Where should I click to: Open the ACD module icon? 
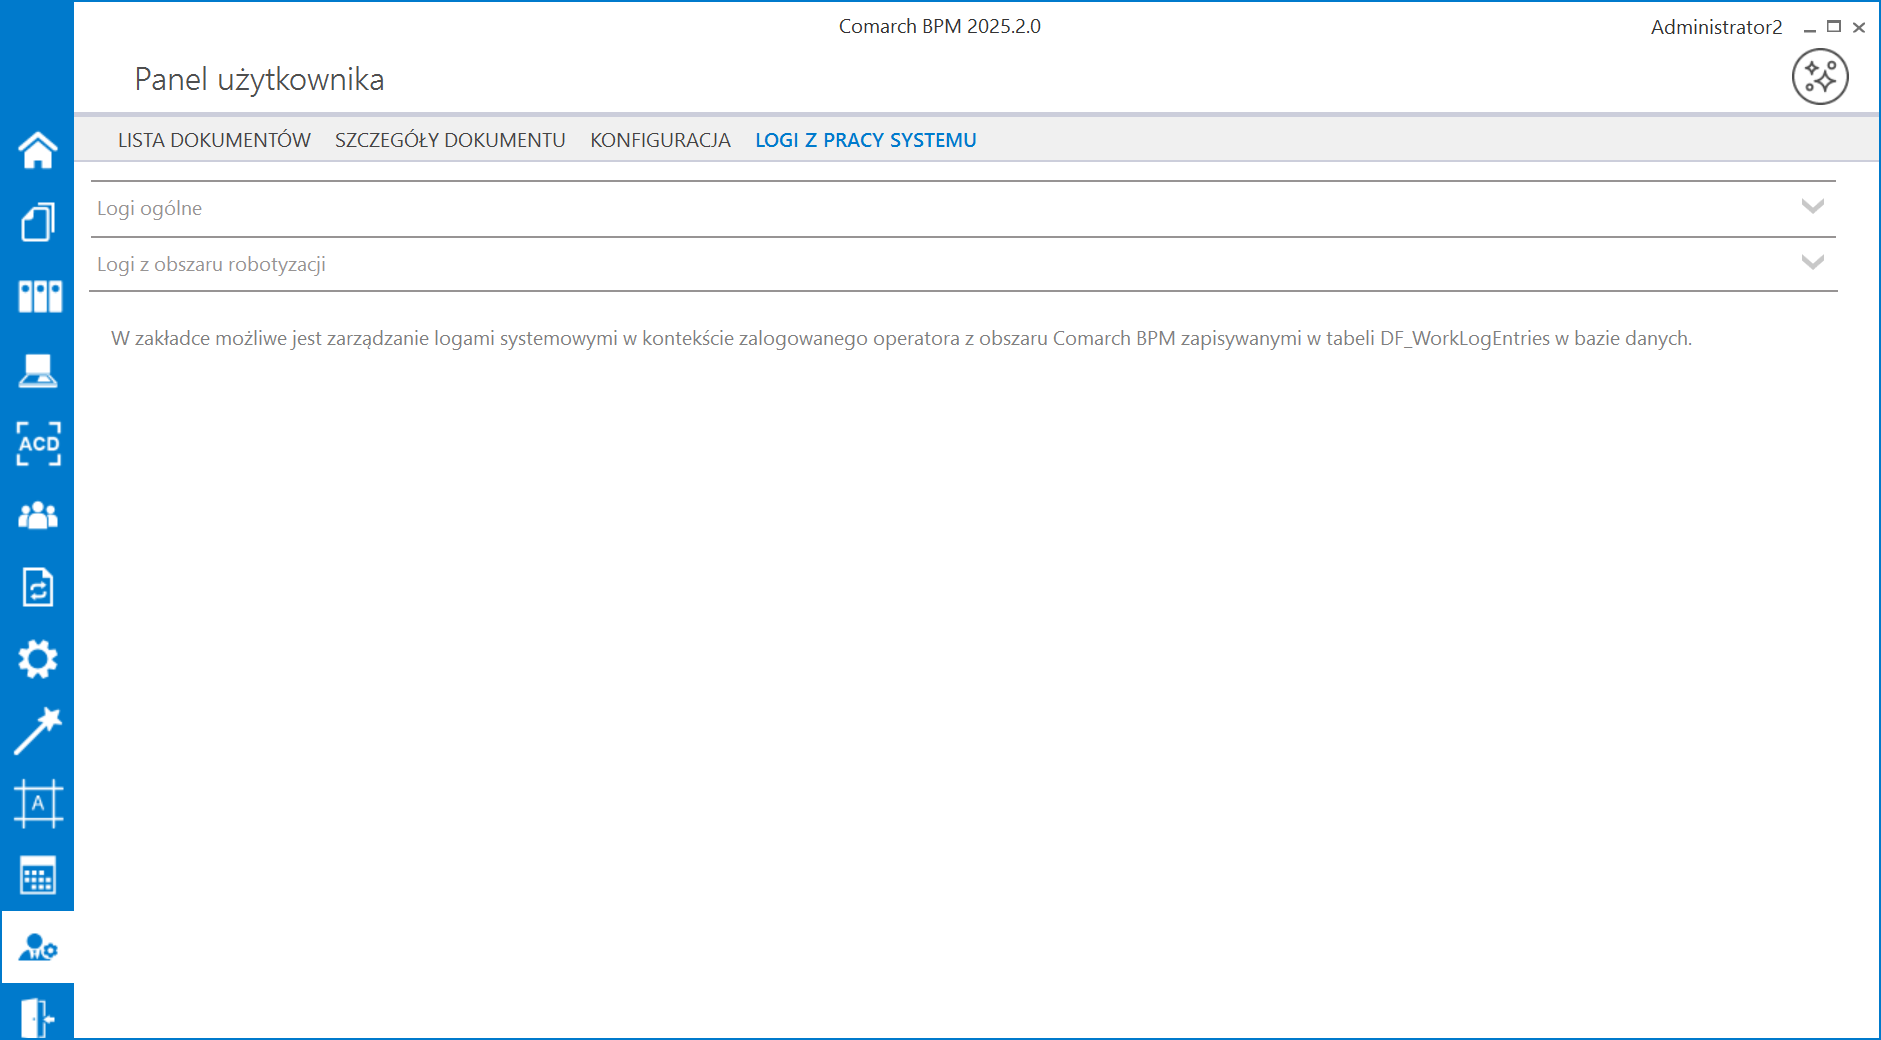(x=39, y=443)
